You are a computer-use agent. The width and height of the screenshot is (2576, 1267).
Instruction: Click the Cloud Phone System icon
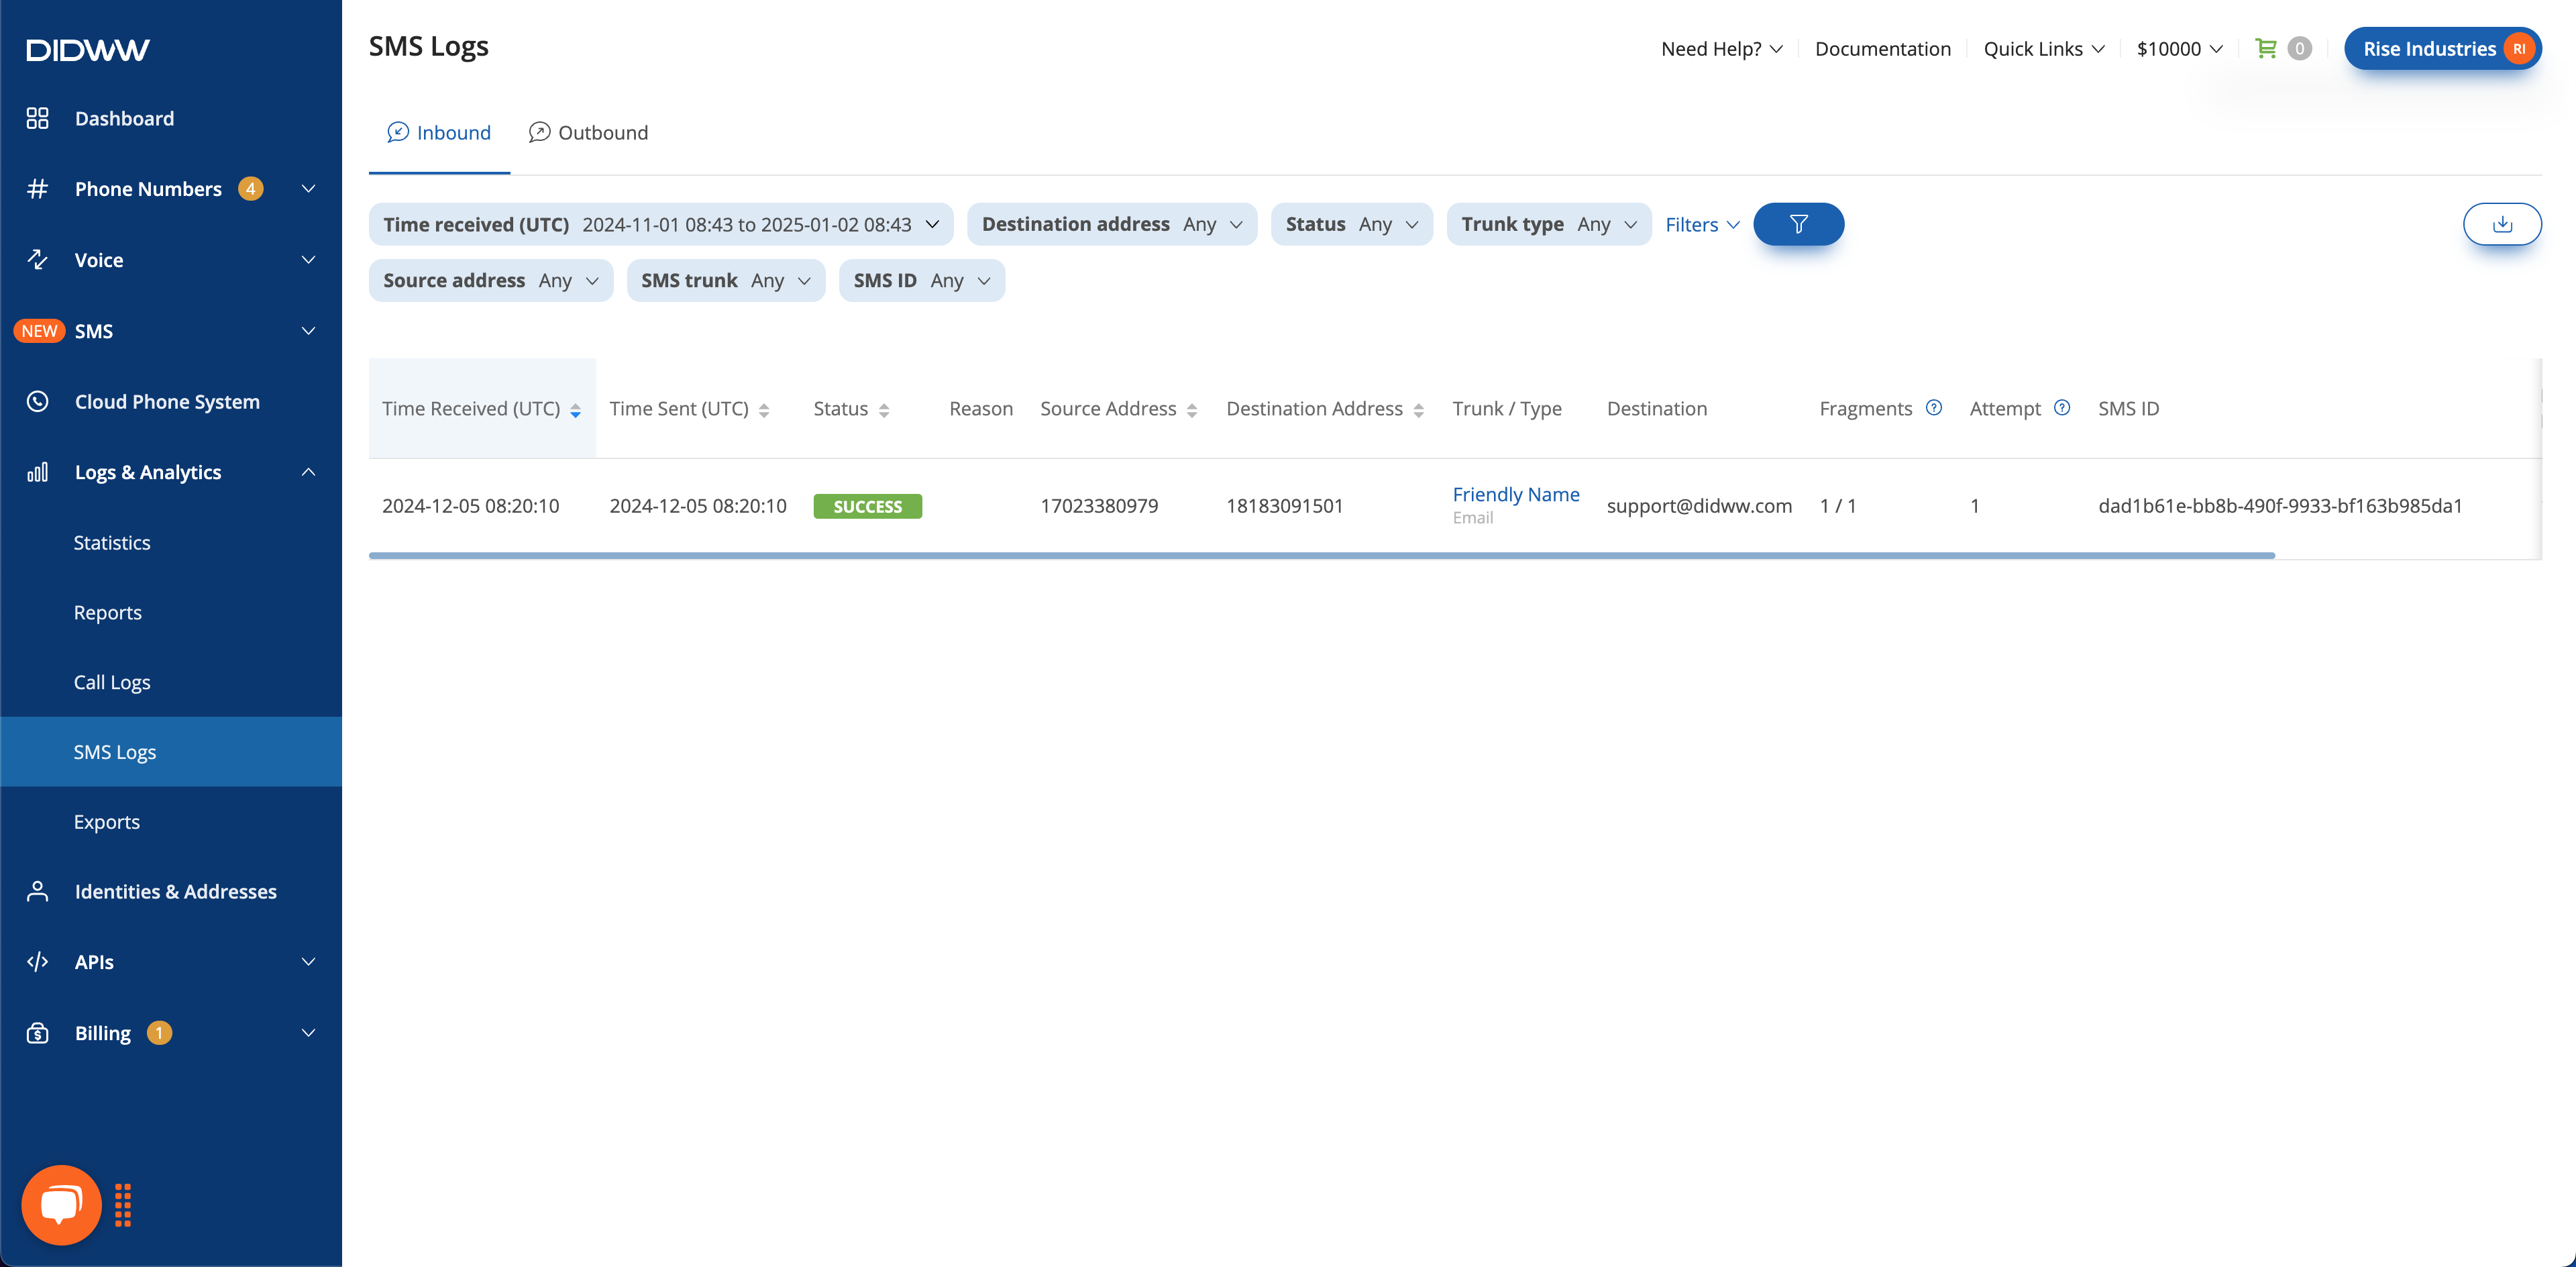click(x=38, y=401)
